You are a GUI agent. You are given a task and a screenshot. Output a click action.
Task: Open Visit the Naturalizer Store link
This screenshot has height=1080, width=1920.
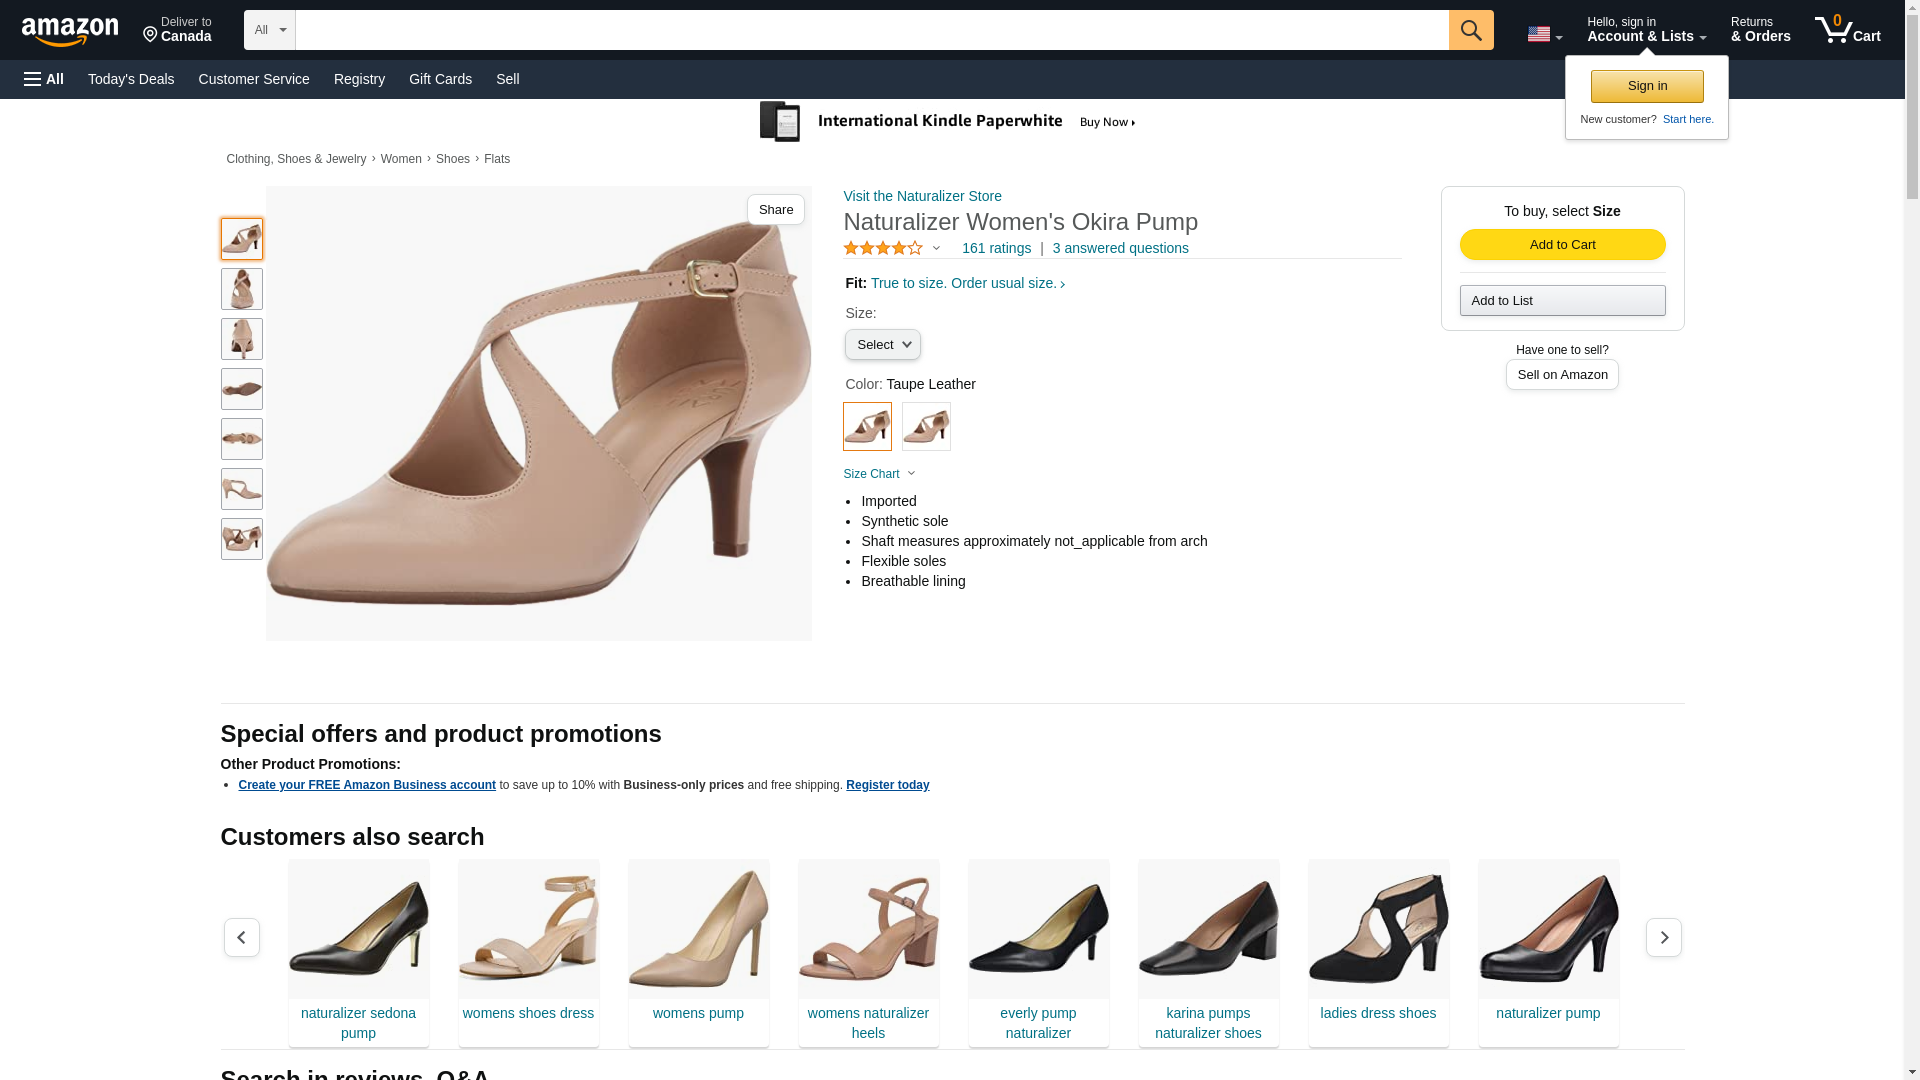[922, 196]
